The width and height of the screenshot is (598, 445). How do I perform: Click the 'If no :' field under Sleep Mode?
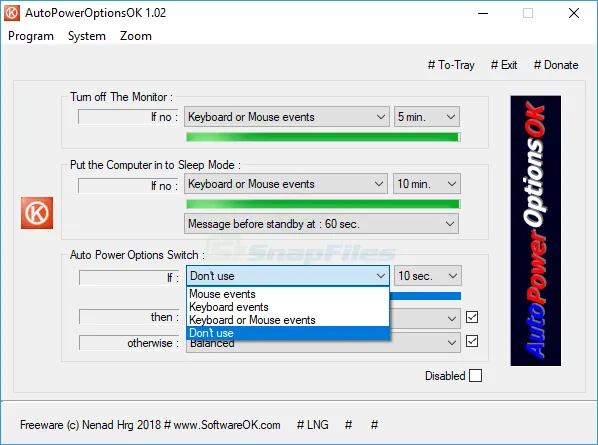click(x=128, y=186)
